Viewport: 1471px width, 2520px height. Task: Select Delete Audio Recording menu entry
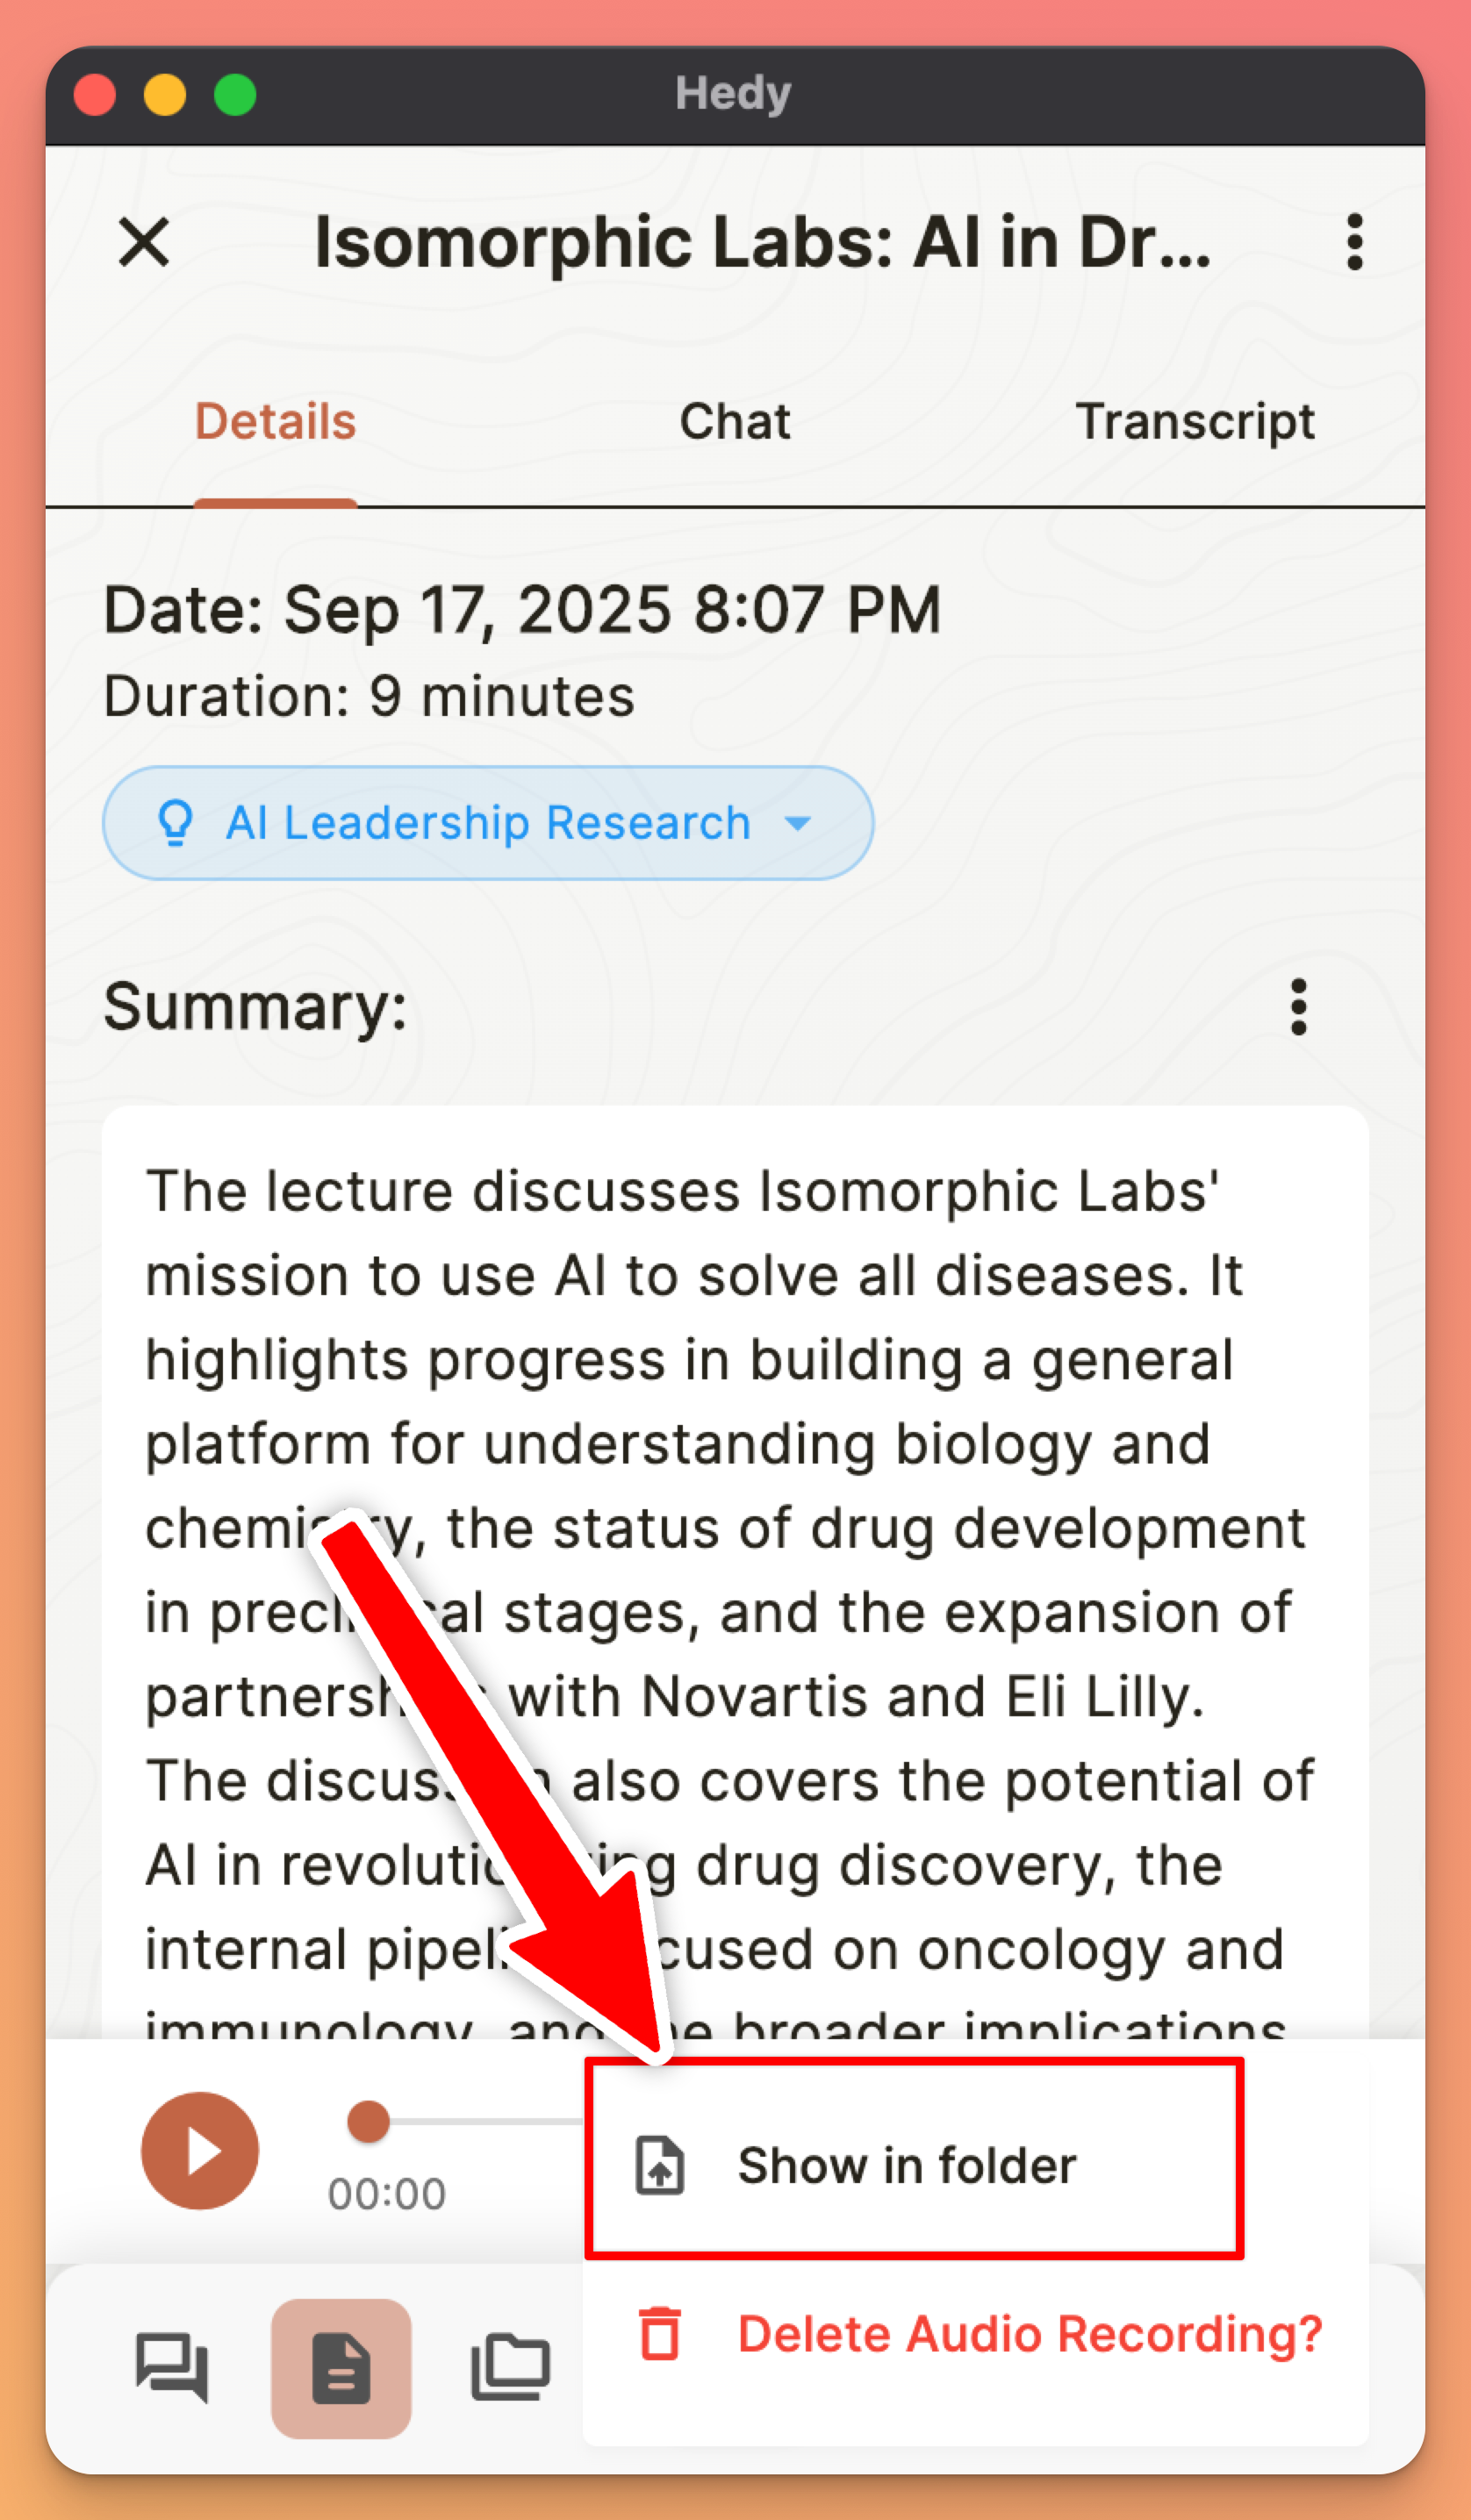coord(1029,2333)
